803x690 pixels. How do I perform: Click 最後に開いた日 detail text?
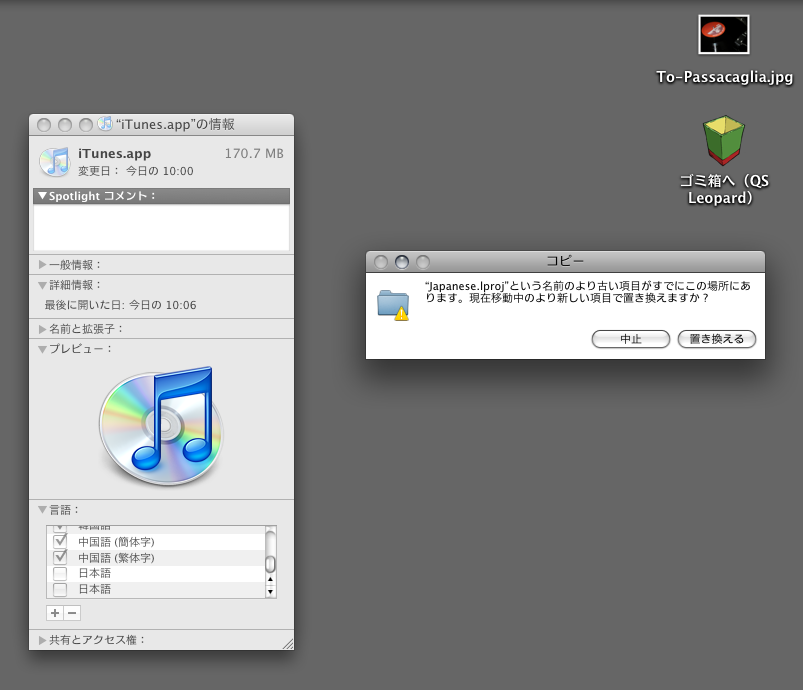pos(120,305)
